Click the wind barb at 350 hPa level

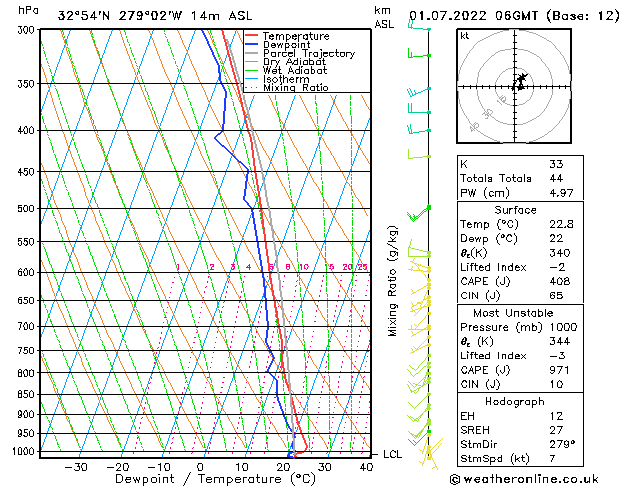[x=419, y=92]
